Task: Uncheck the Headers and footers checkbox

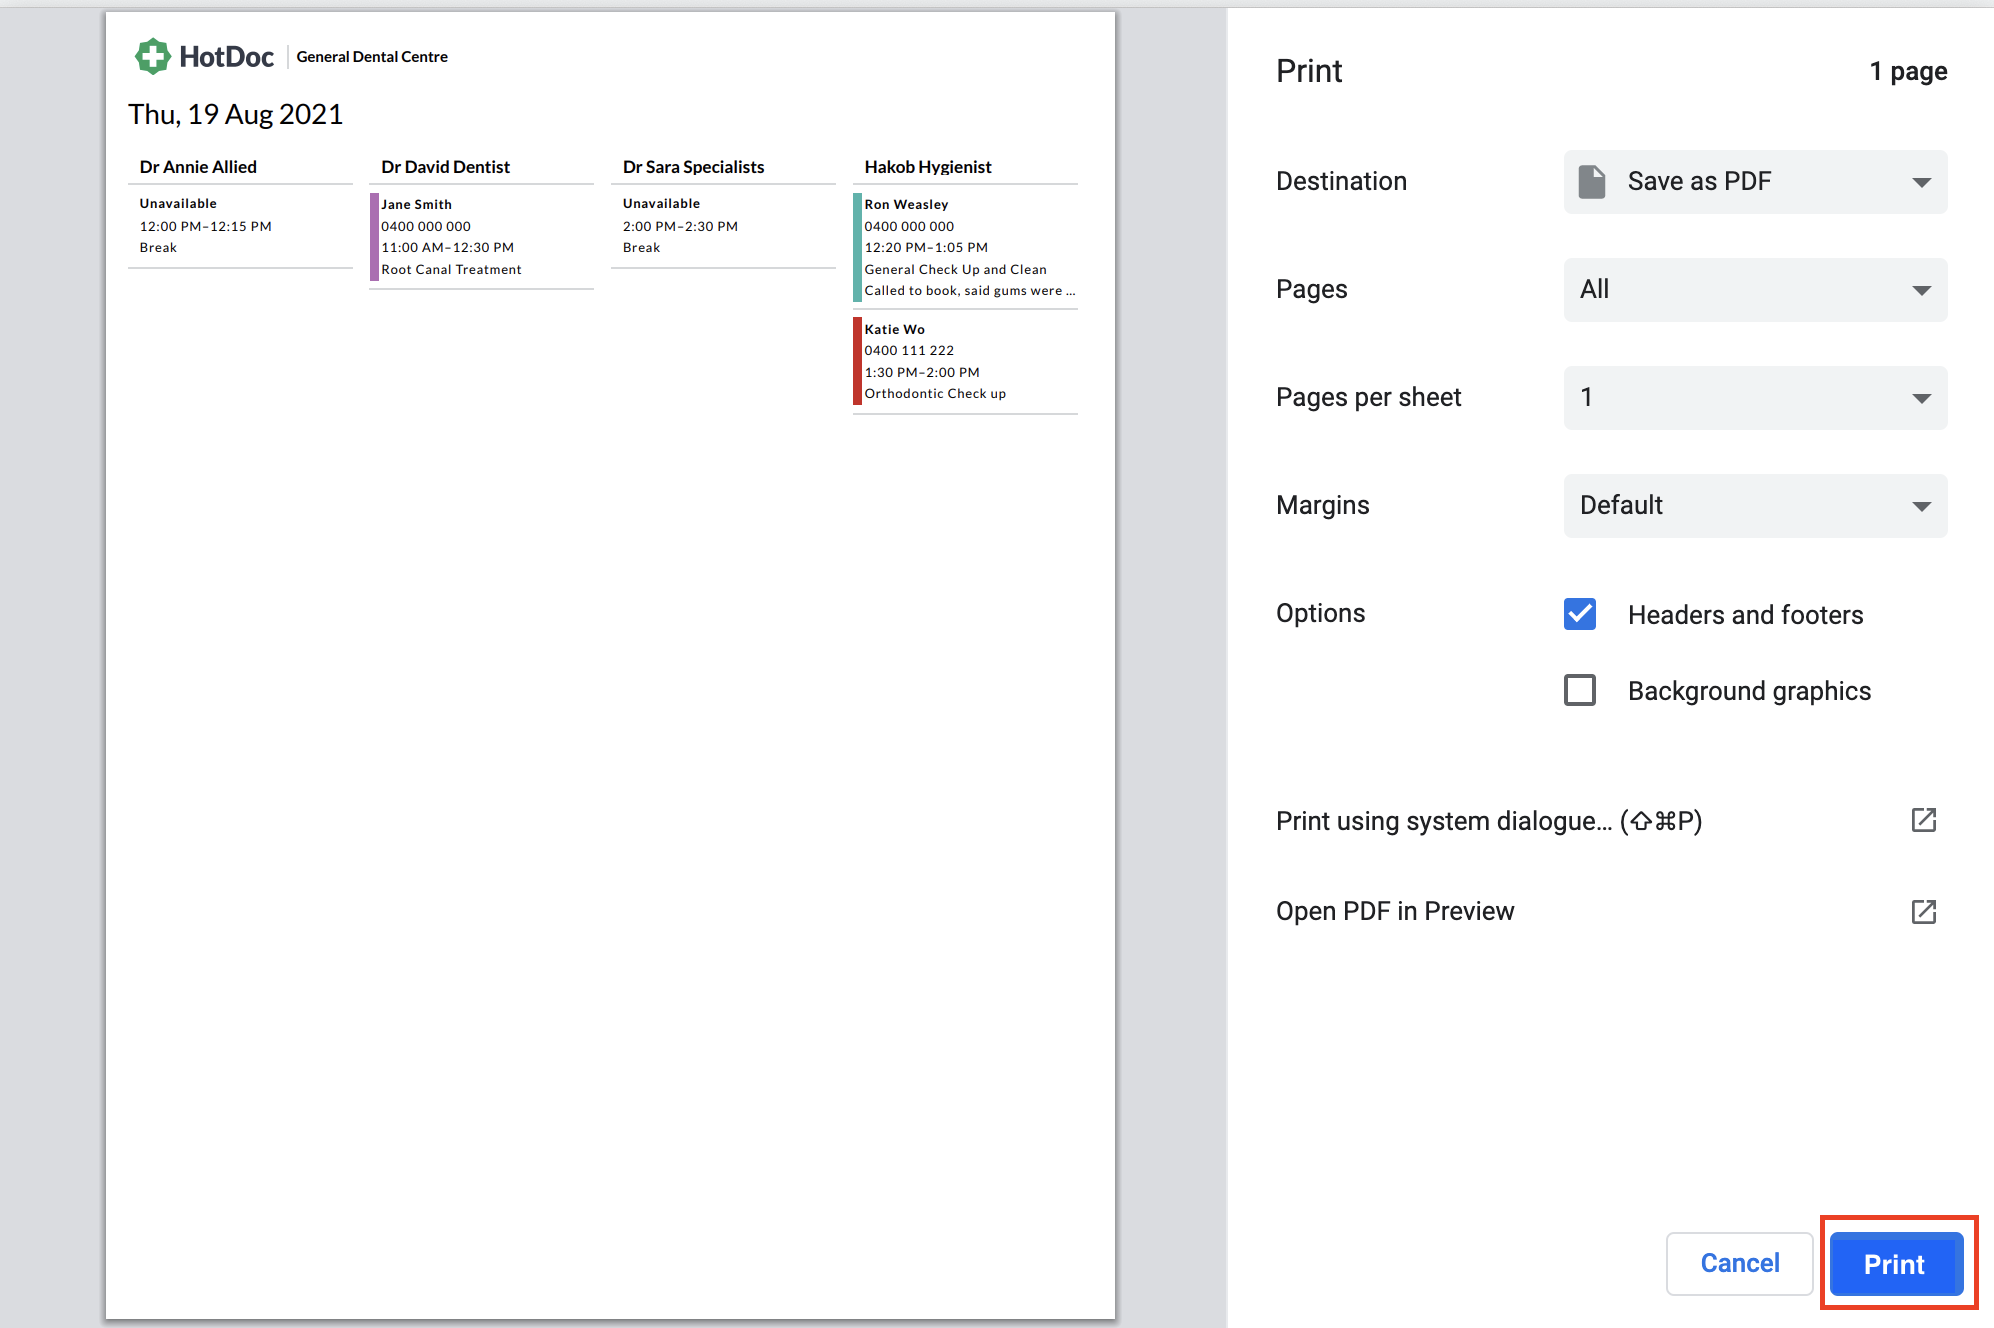Action: (1580, 614)
